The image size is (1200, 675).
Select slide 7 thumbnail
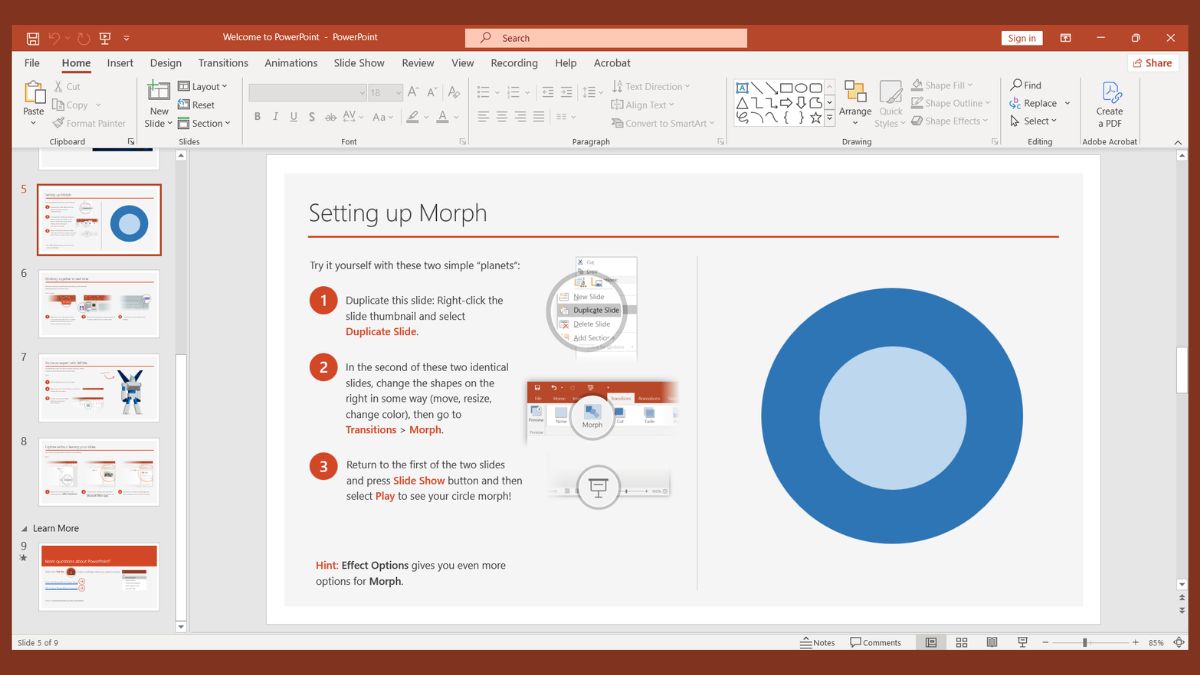point(98,388)
